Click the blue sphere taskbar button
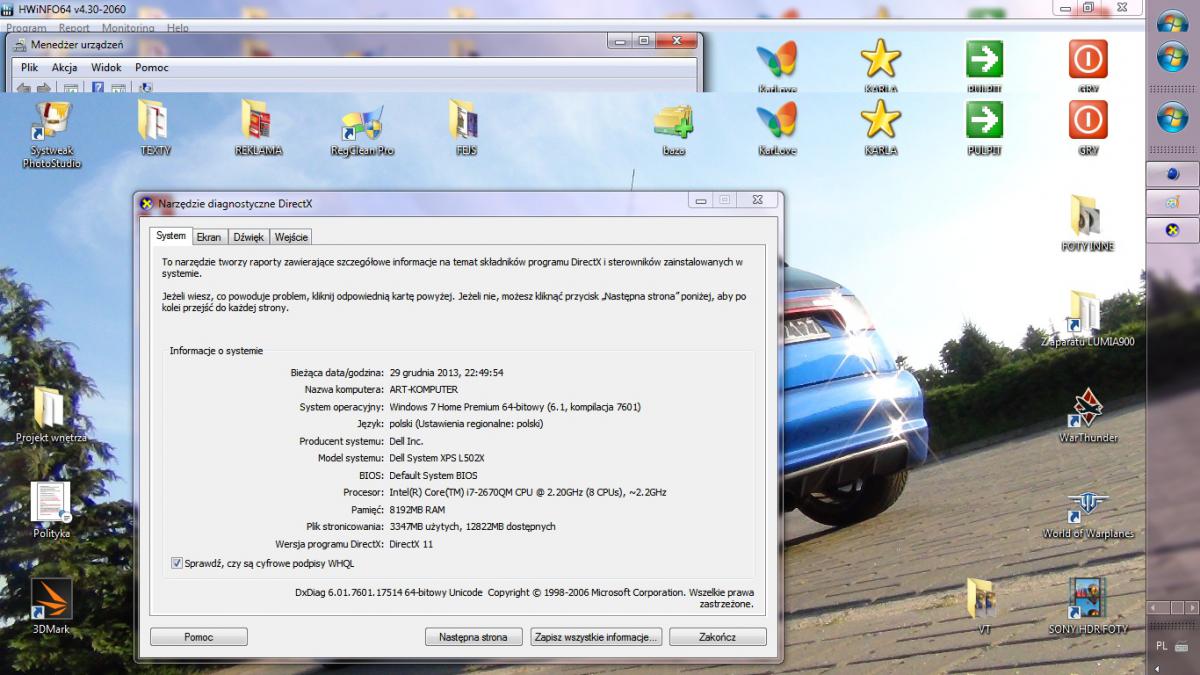 (x=1172, y=174)
